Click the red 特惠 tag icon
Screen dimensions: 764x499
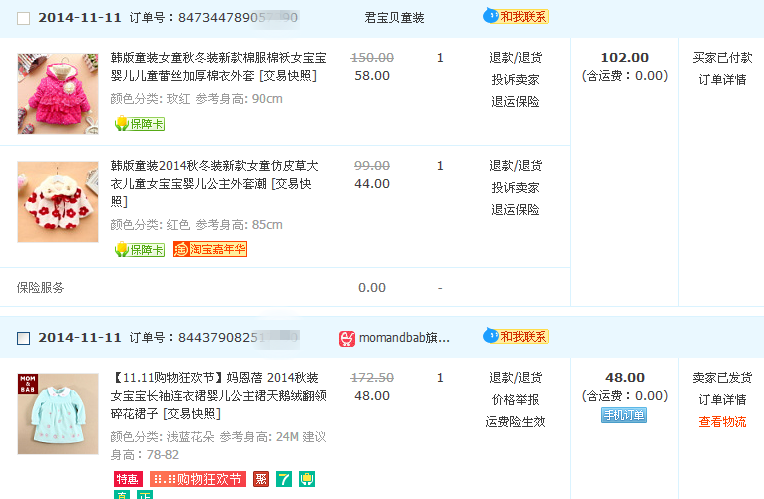tap(127, 479)
